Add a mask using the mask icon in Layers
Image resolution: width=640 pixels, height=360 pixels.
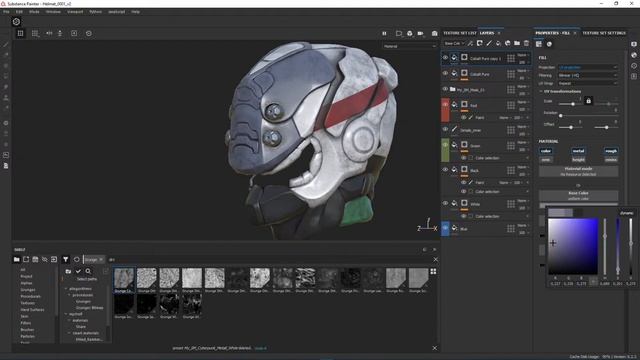(480, 43)
